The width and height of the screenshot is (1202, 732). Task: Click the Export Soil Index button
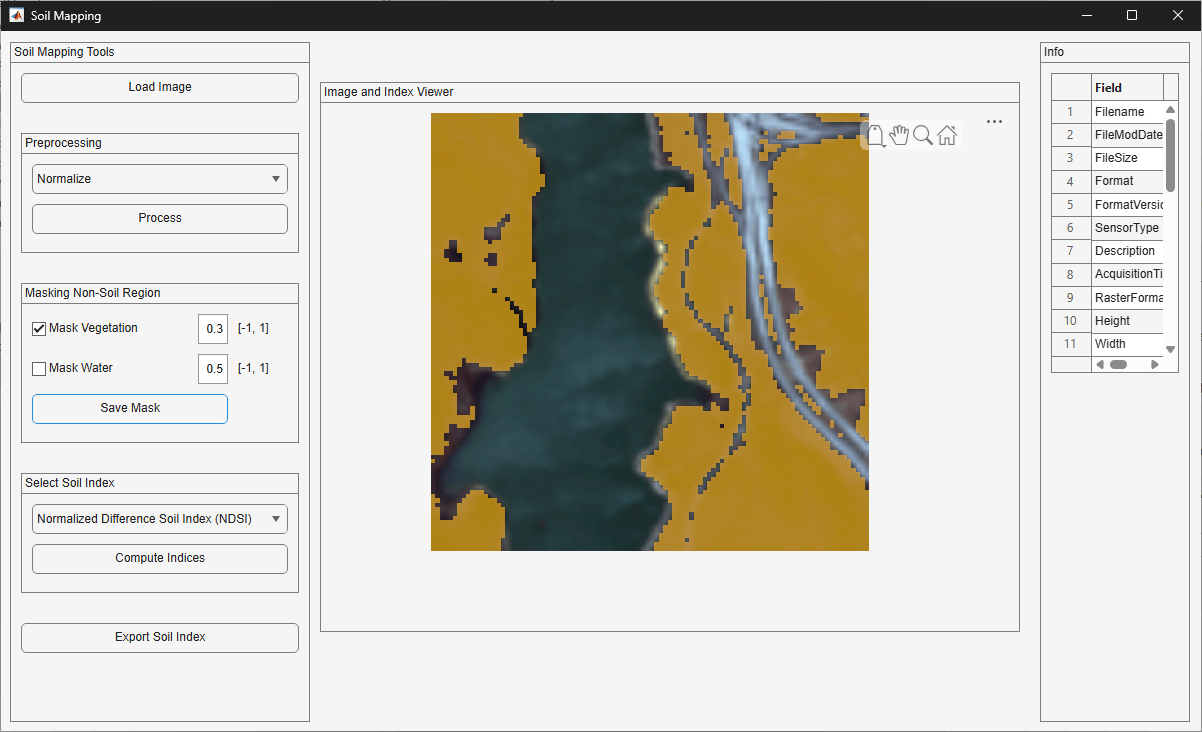tap(160, 637)
